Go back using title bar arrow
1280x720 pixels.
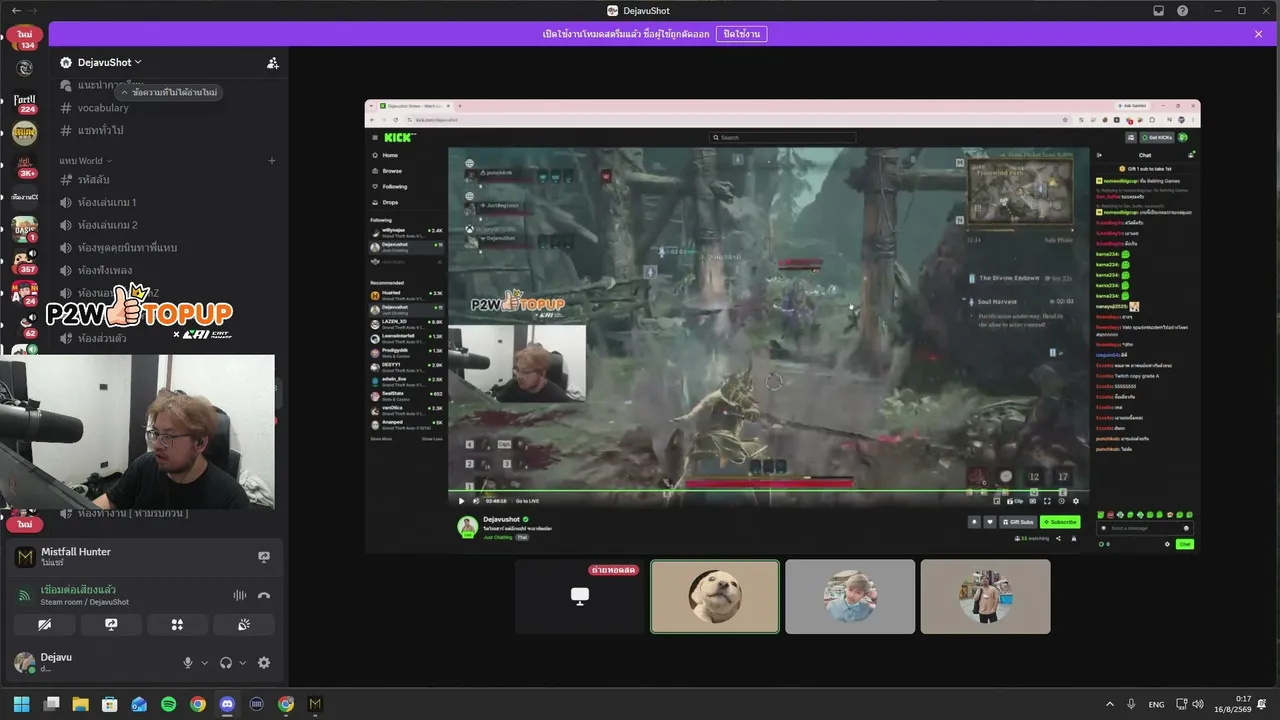tap(16, 11)
